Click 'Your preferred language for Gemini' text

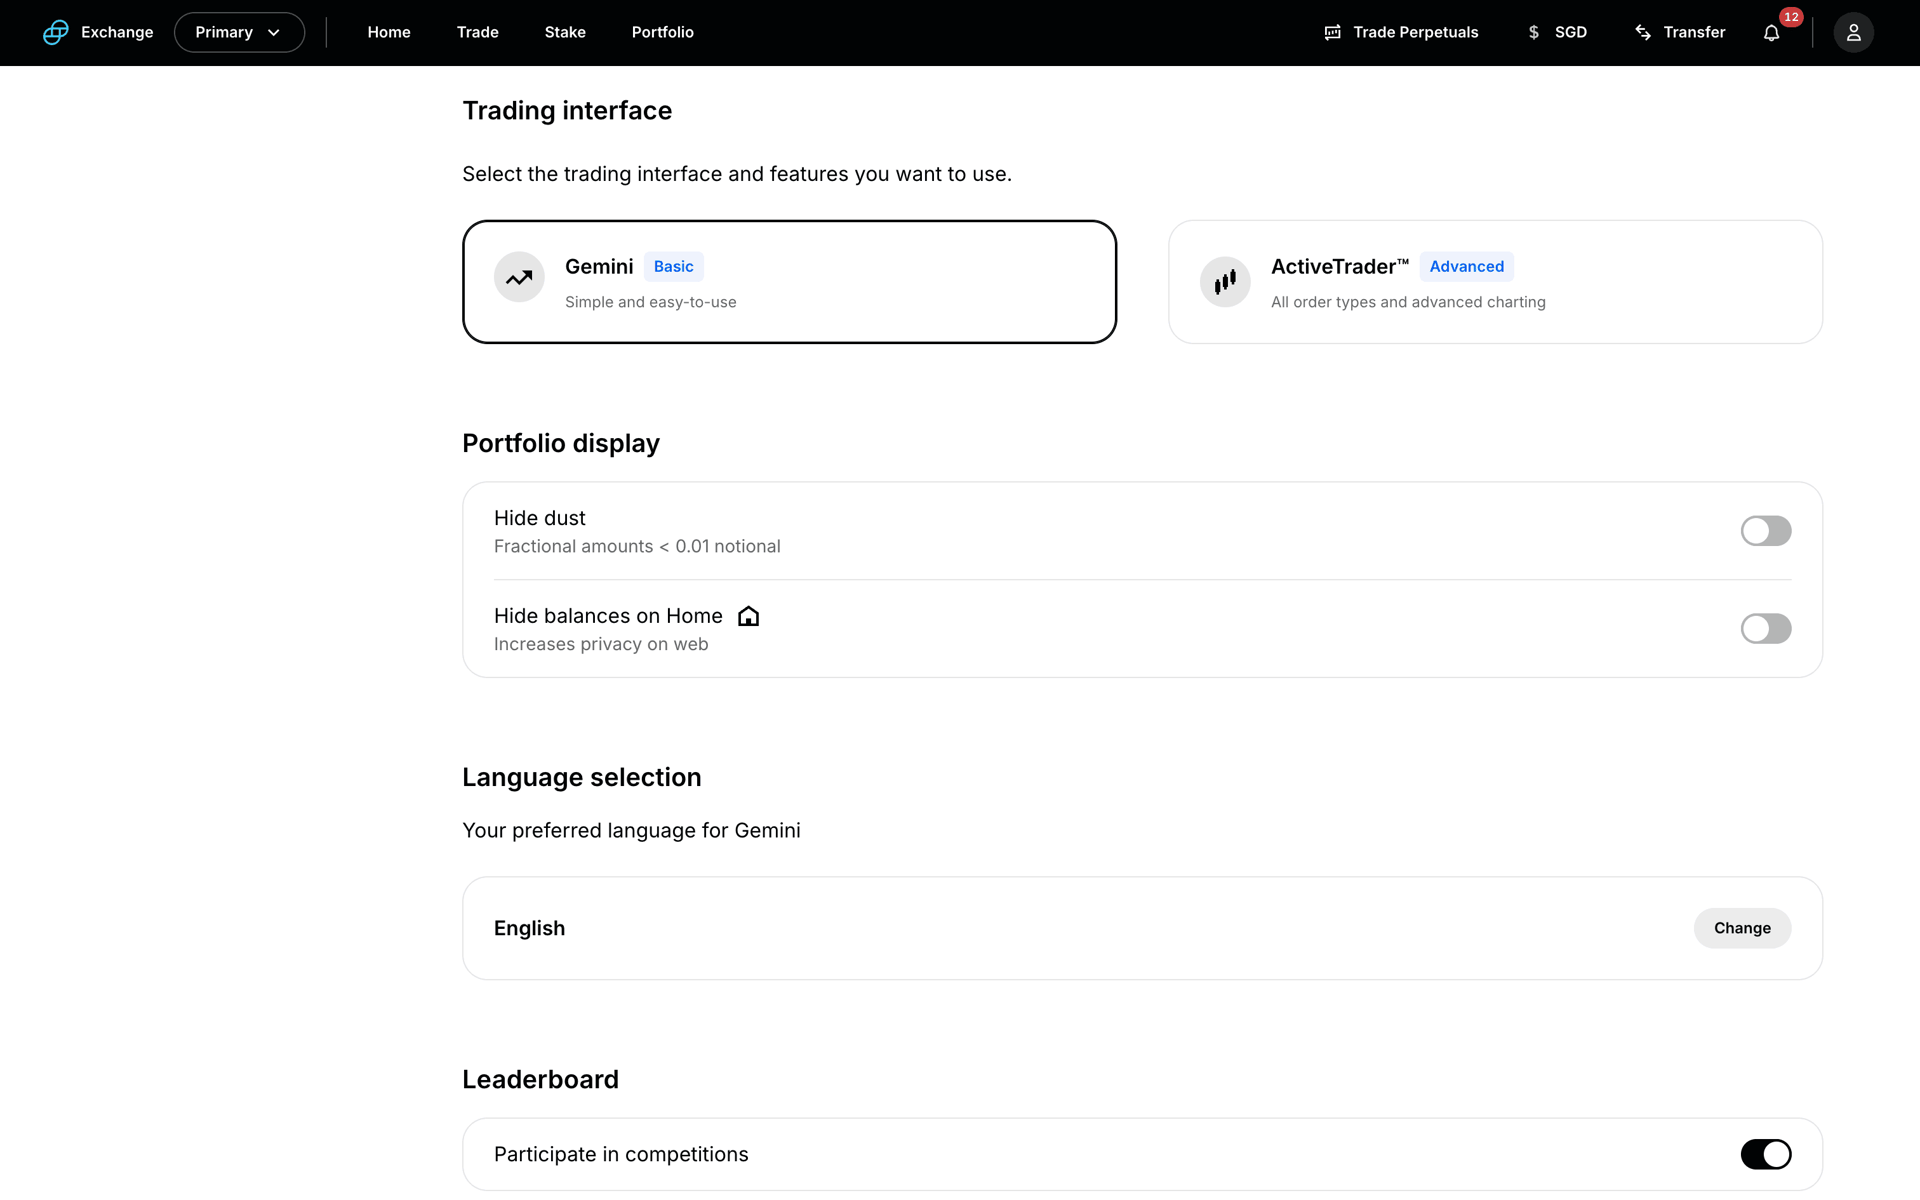(631, 830)
